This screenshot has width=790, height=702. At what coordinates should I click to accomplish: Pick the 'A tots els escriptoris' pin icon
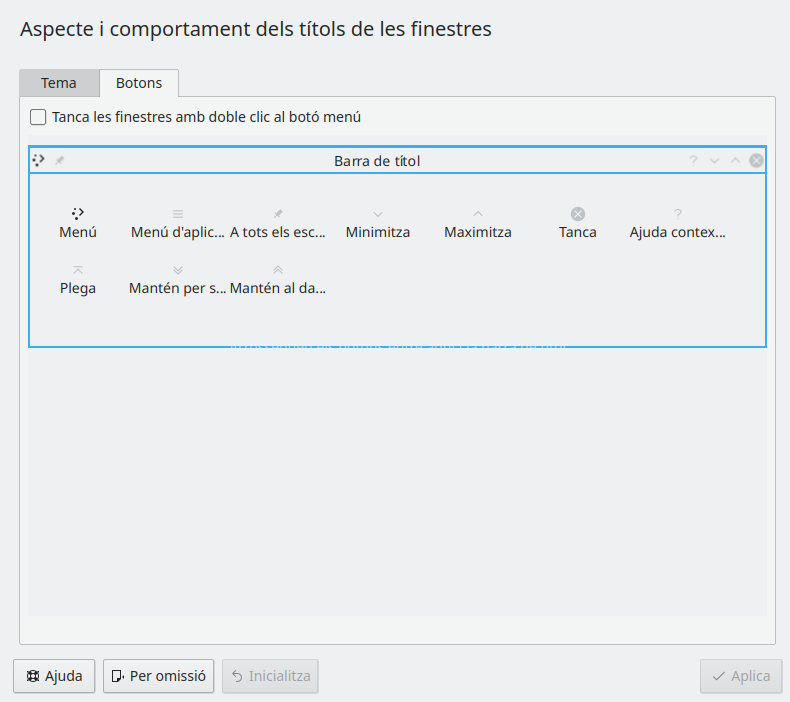pos(278,213)
